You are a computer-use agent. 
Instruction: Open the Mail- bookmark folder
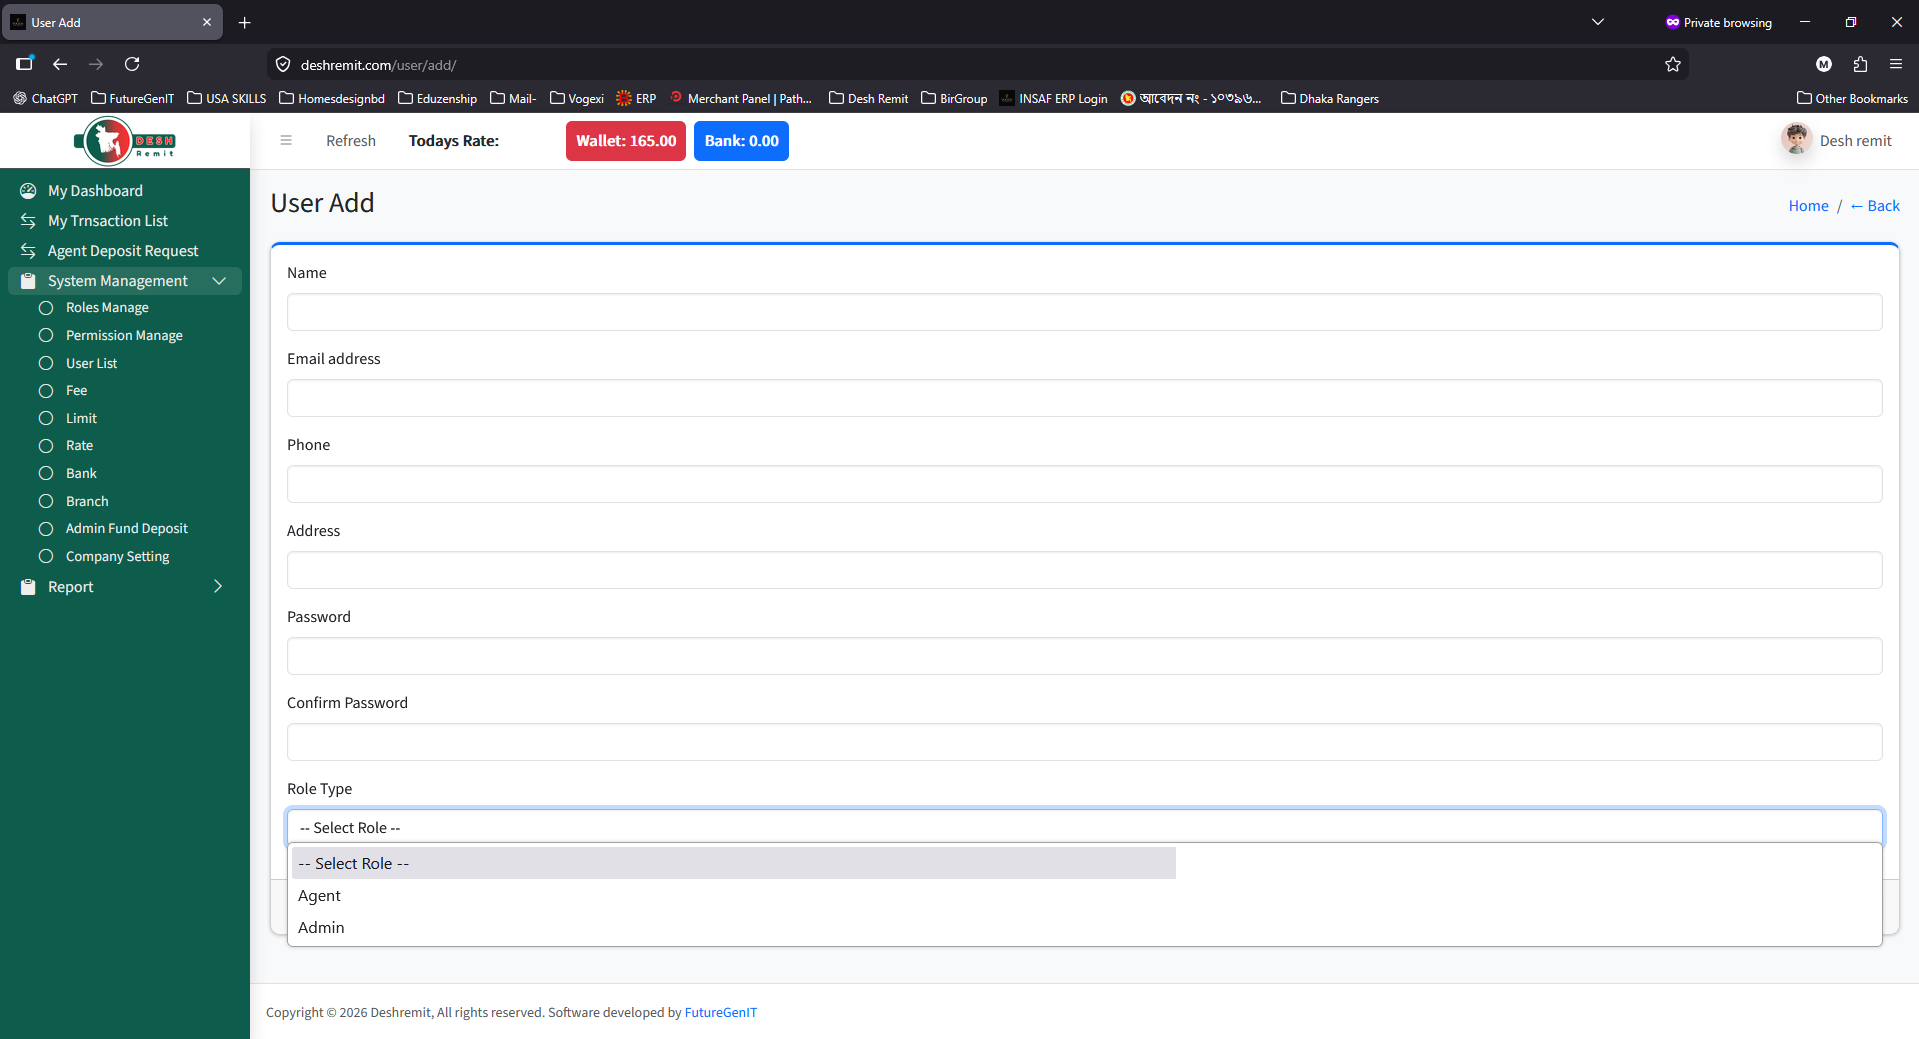coord(513,98)
